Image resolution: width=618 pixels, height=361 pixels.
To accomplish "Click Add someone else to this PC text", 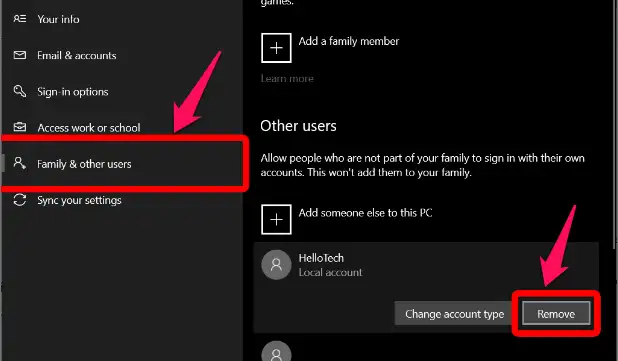I will click(365, 213).
